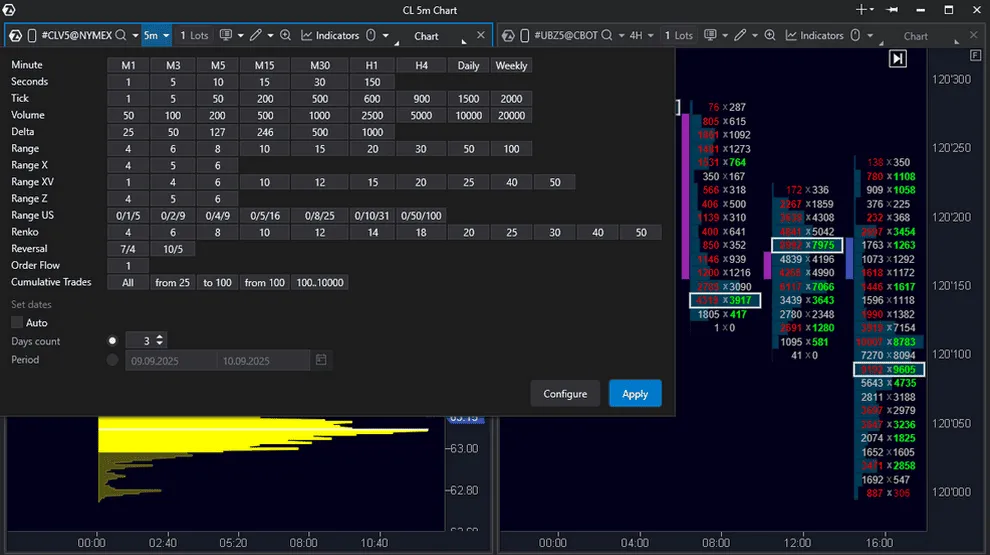
Task: Click the Days count stepper arrows
Action: [161, 341]
